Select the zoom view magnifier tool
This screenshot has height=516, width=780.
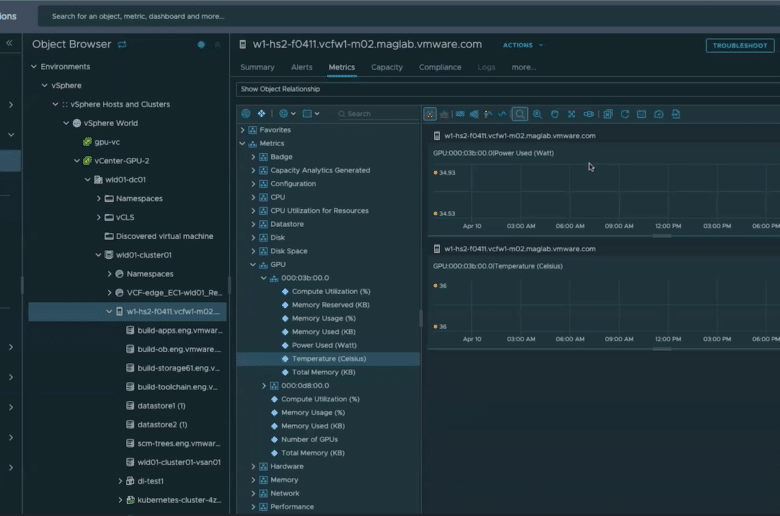520,114
